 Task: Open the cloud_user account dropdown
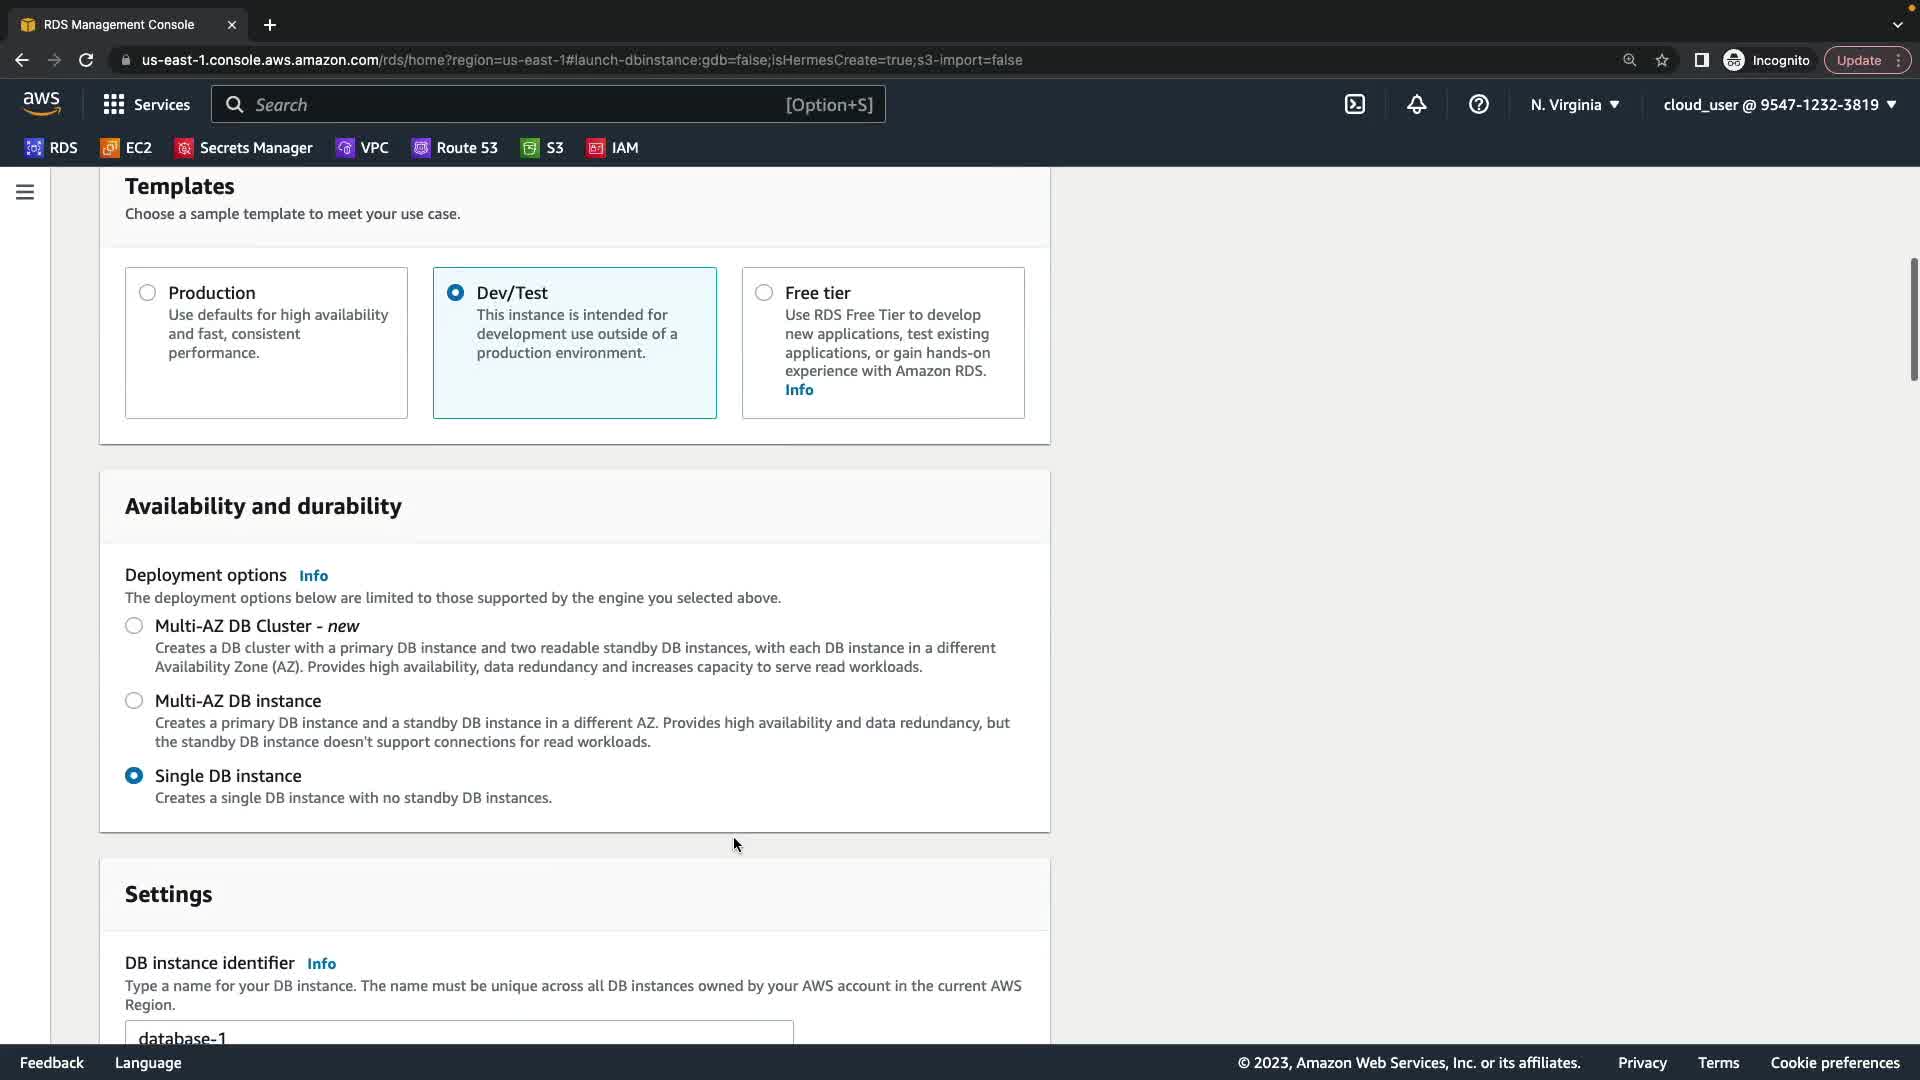(x=1779, y=104)
